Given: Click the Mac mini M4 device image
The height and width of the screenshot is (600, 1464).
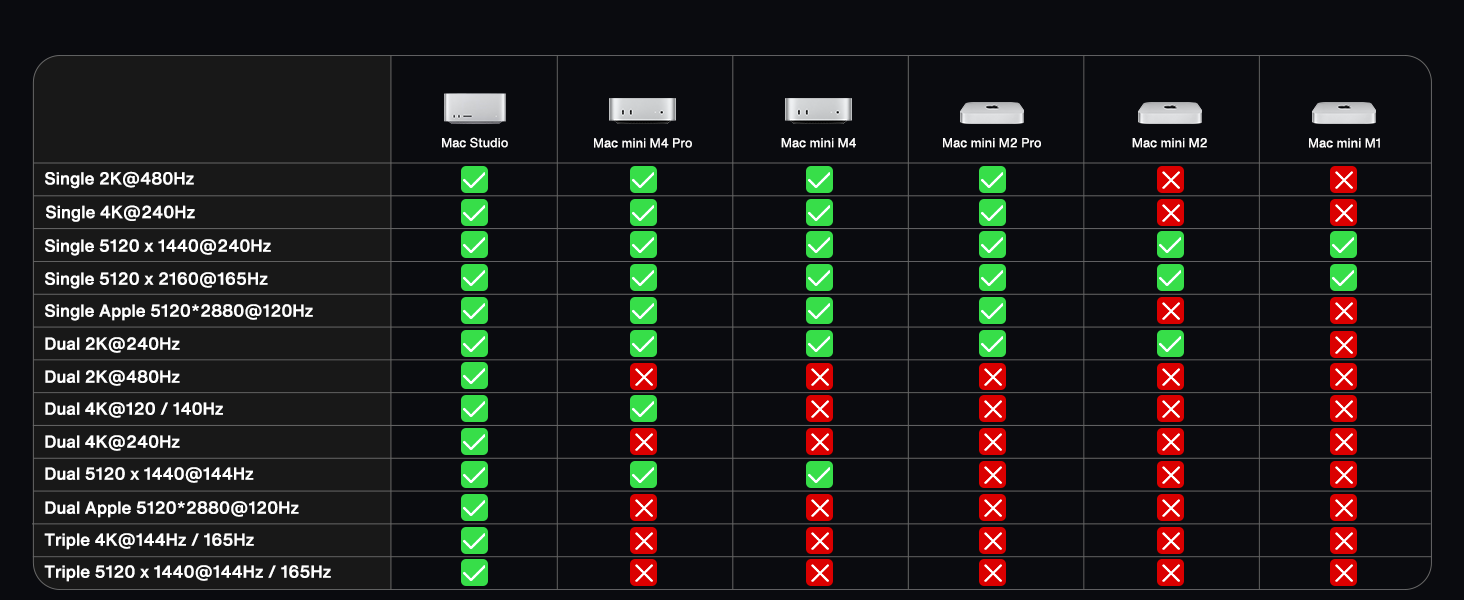Looking at the screenshot, I should 818,110.
